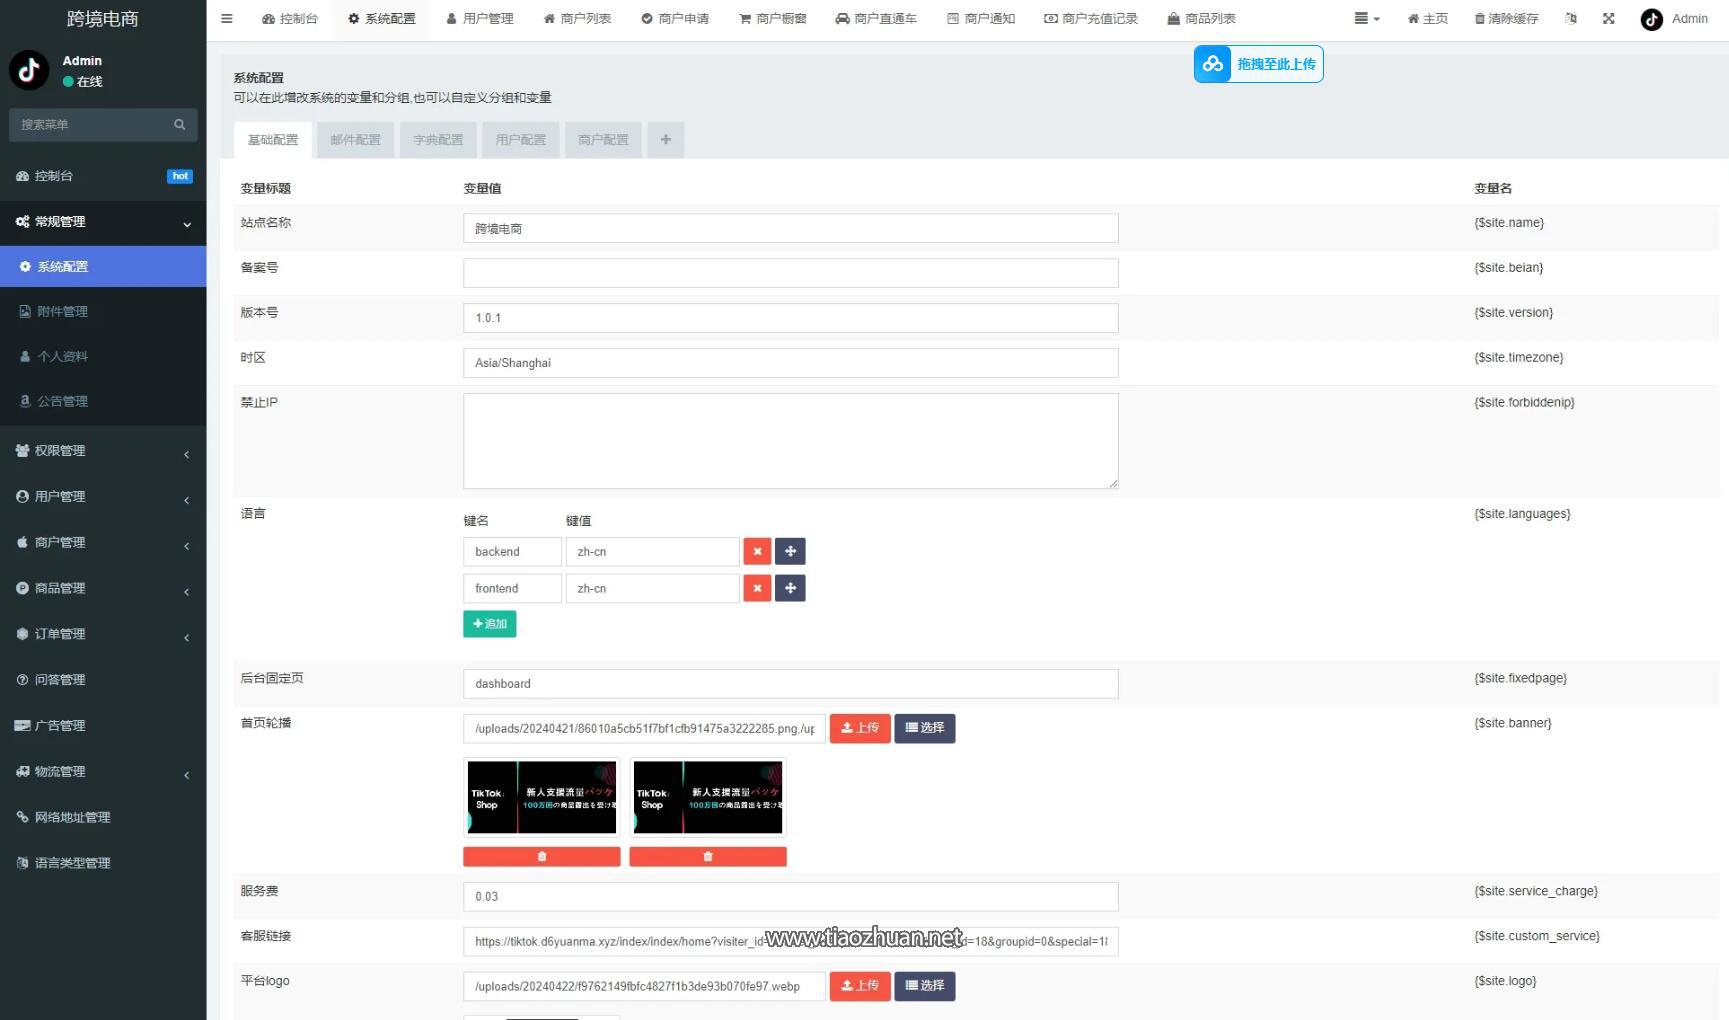This screenshot has height=1020, width=1729.
Task: Focus the 备案号 input field
Action: pyautogui.click(x=790, y=273)
